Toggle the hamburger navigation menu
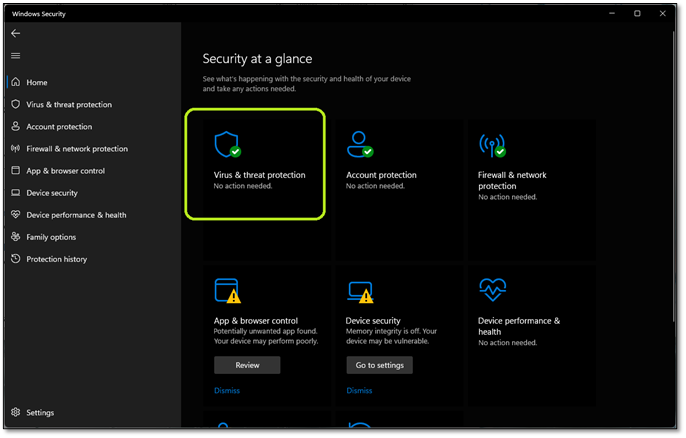The height and width of the screenshot is (438, 686). pos(15,56)
